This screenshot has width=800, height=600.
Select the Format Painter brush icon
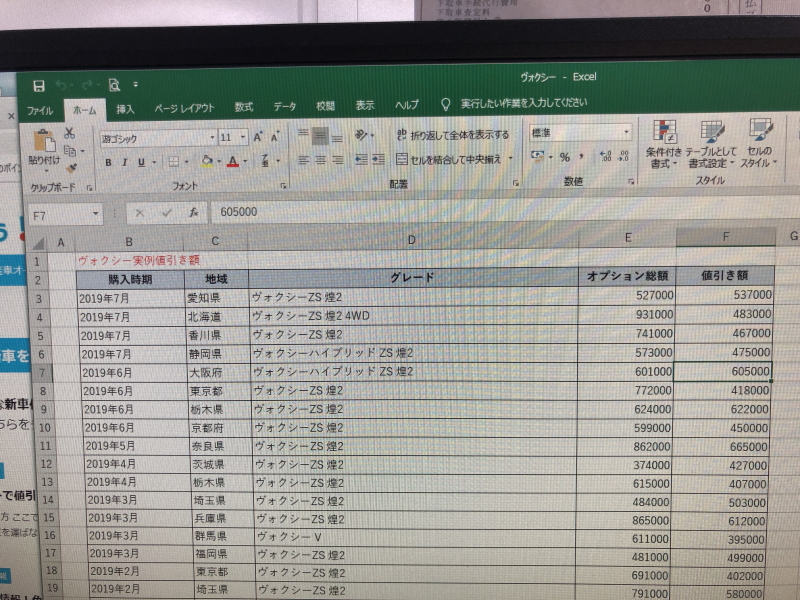pyautogui.click(x=71, y=167)
